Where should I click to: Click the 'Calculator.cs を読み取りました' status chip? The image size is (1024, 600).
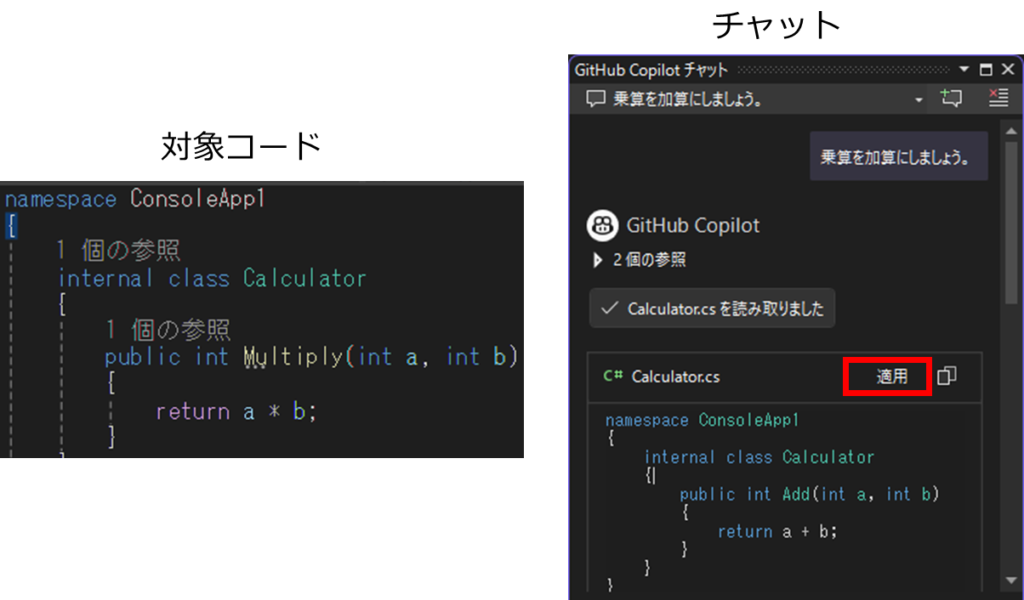pyautogui.click(x=712, y=308)
